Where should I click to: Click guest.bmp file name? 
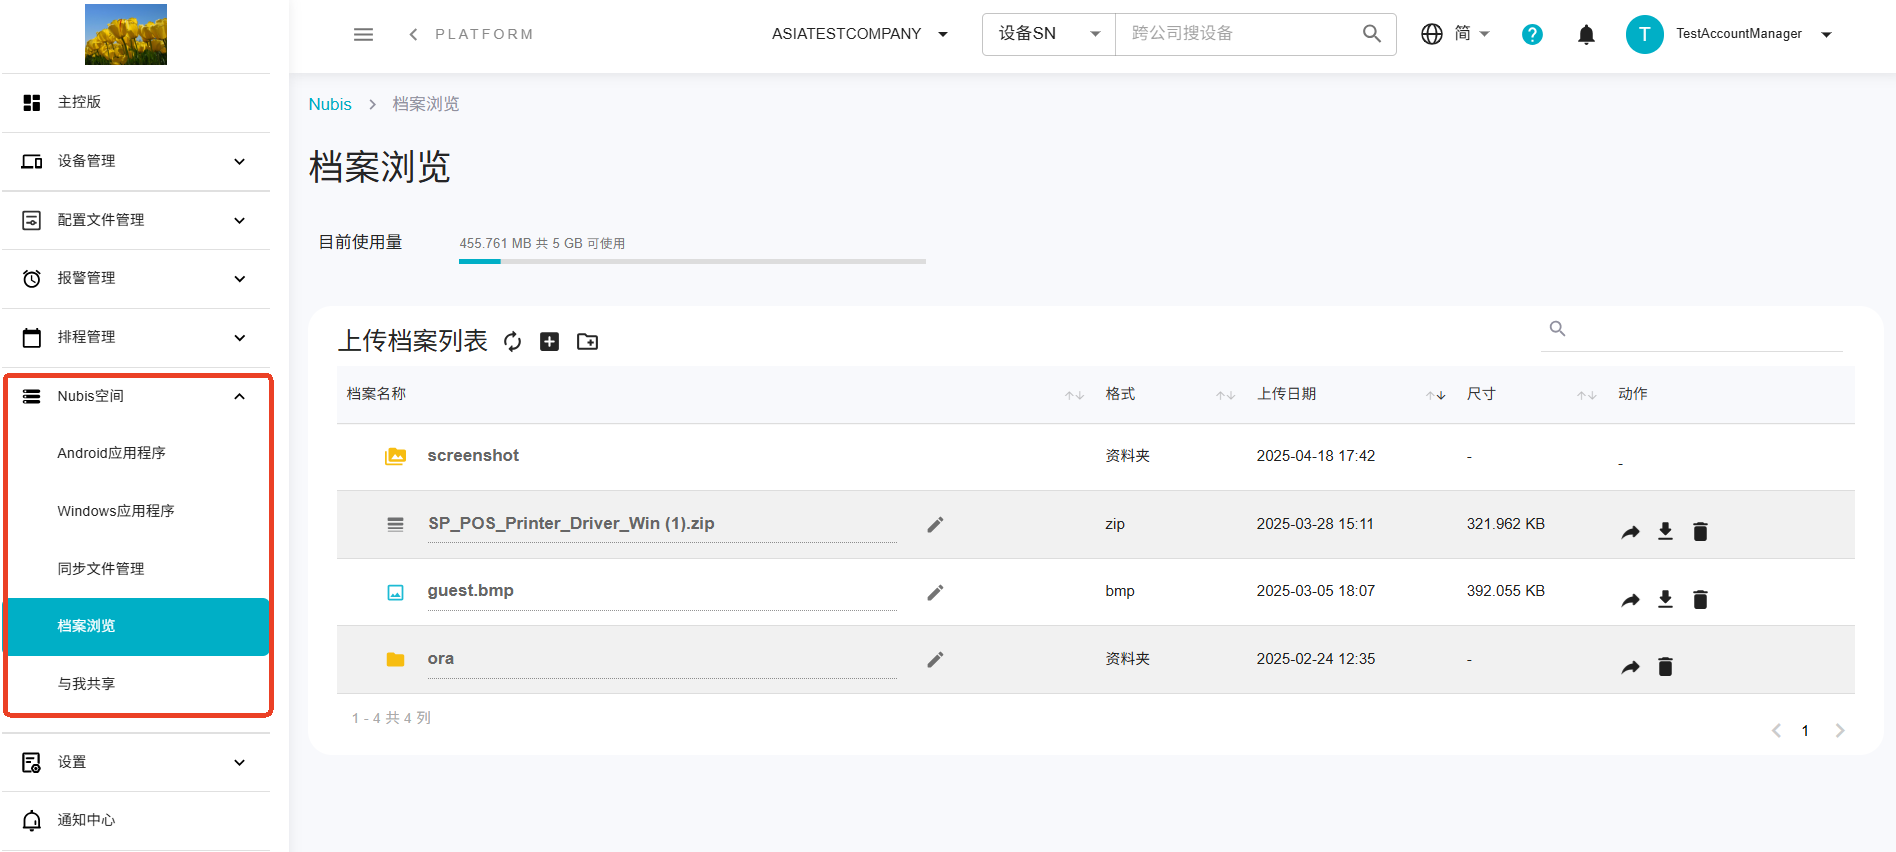(x=471, y=591)
